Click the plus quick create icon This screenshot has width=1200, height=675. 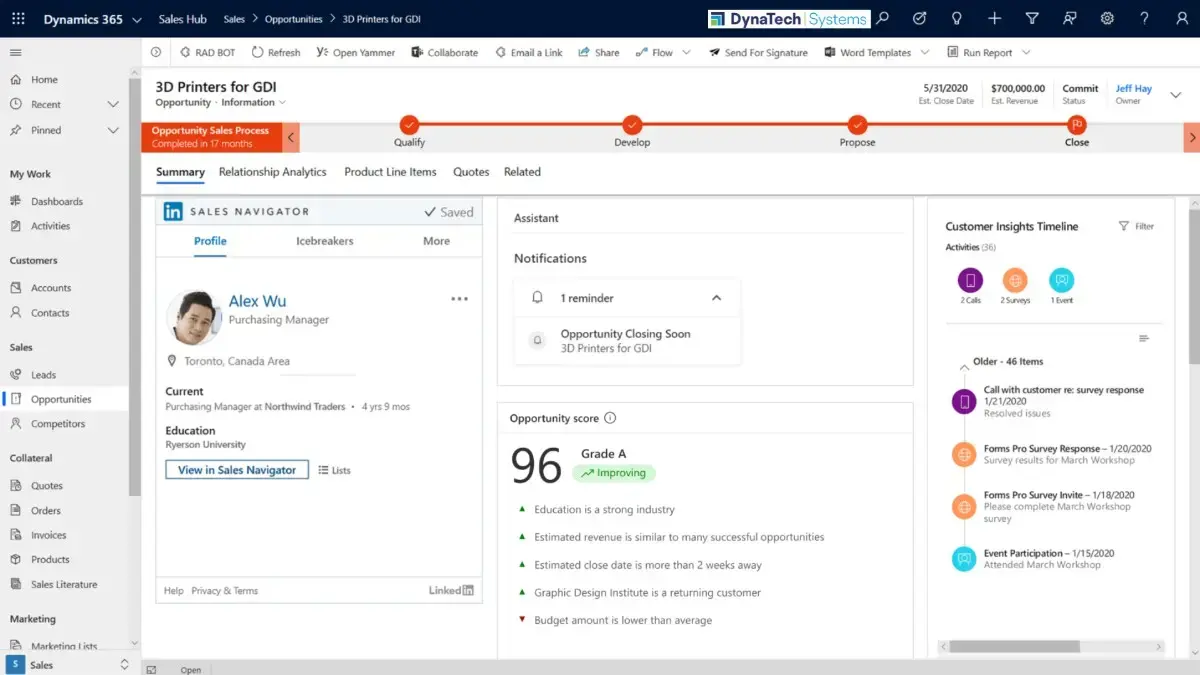(994, 18)
